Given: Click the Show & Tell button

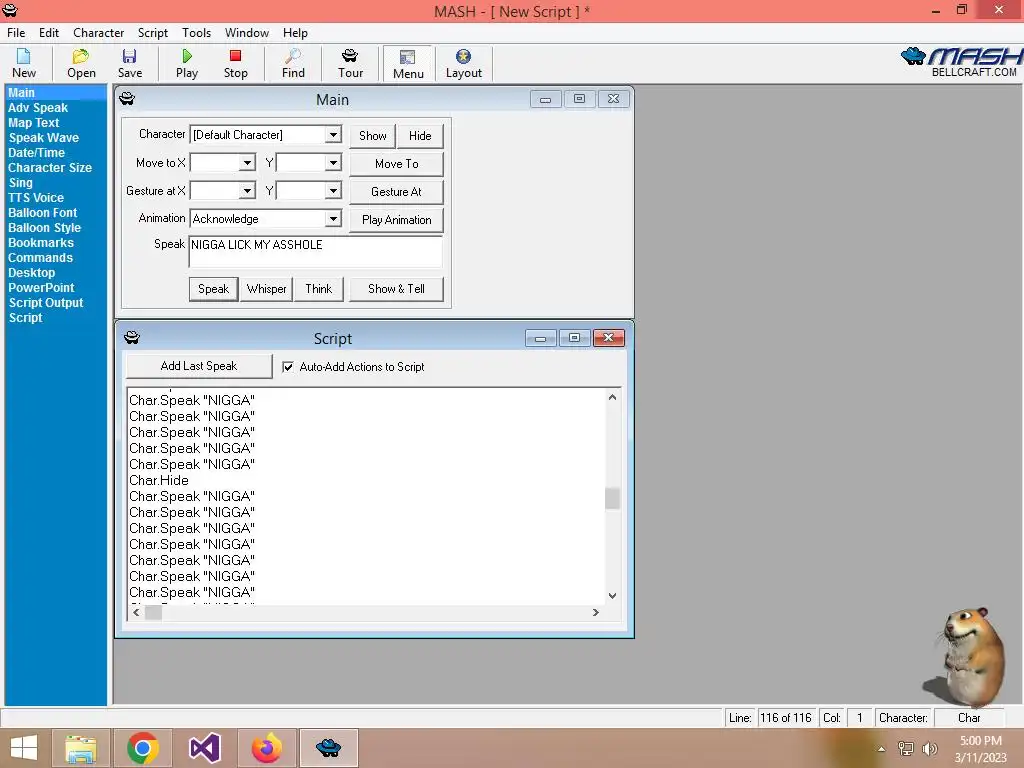Looking at the screenshot, I should pos(396,289).
